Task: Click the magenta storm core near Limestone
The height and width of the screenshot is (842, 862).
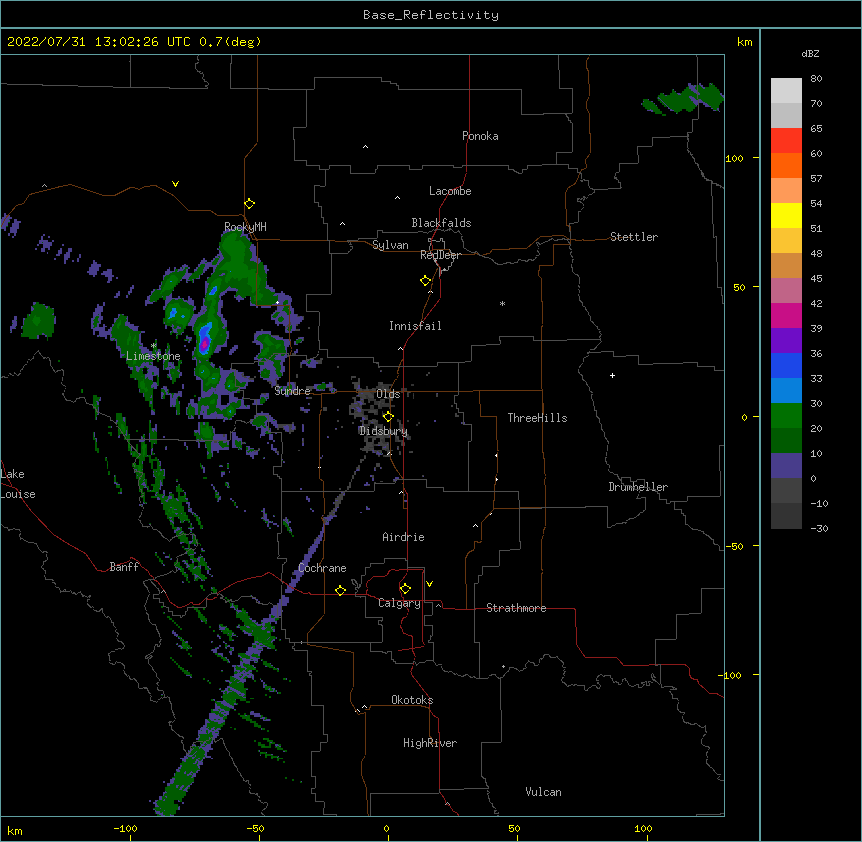Action: (x=205, y=345)
